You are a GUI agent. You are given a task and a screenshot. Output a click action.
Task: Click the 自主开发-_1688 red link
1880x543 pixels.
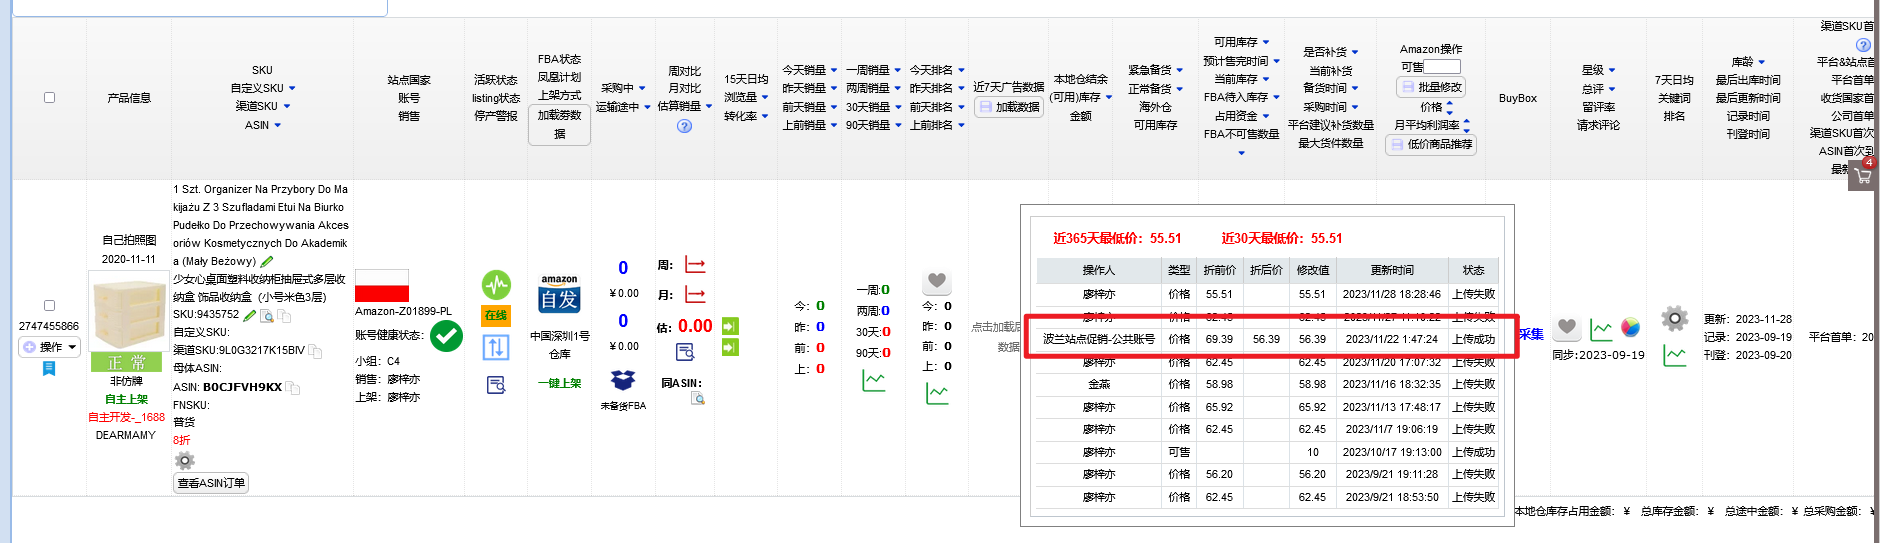(x=127, y=417)
